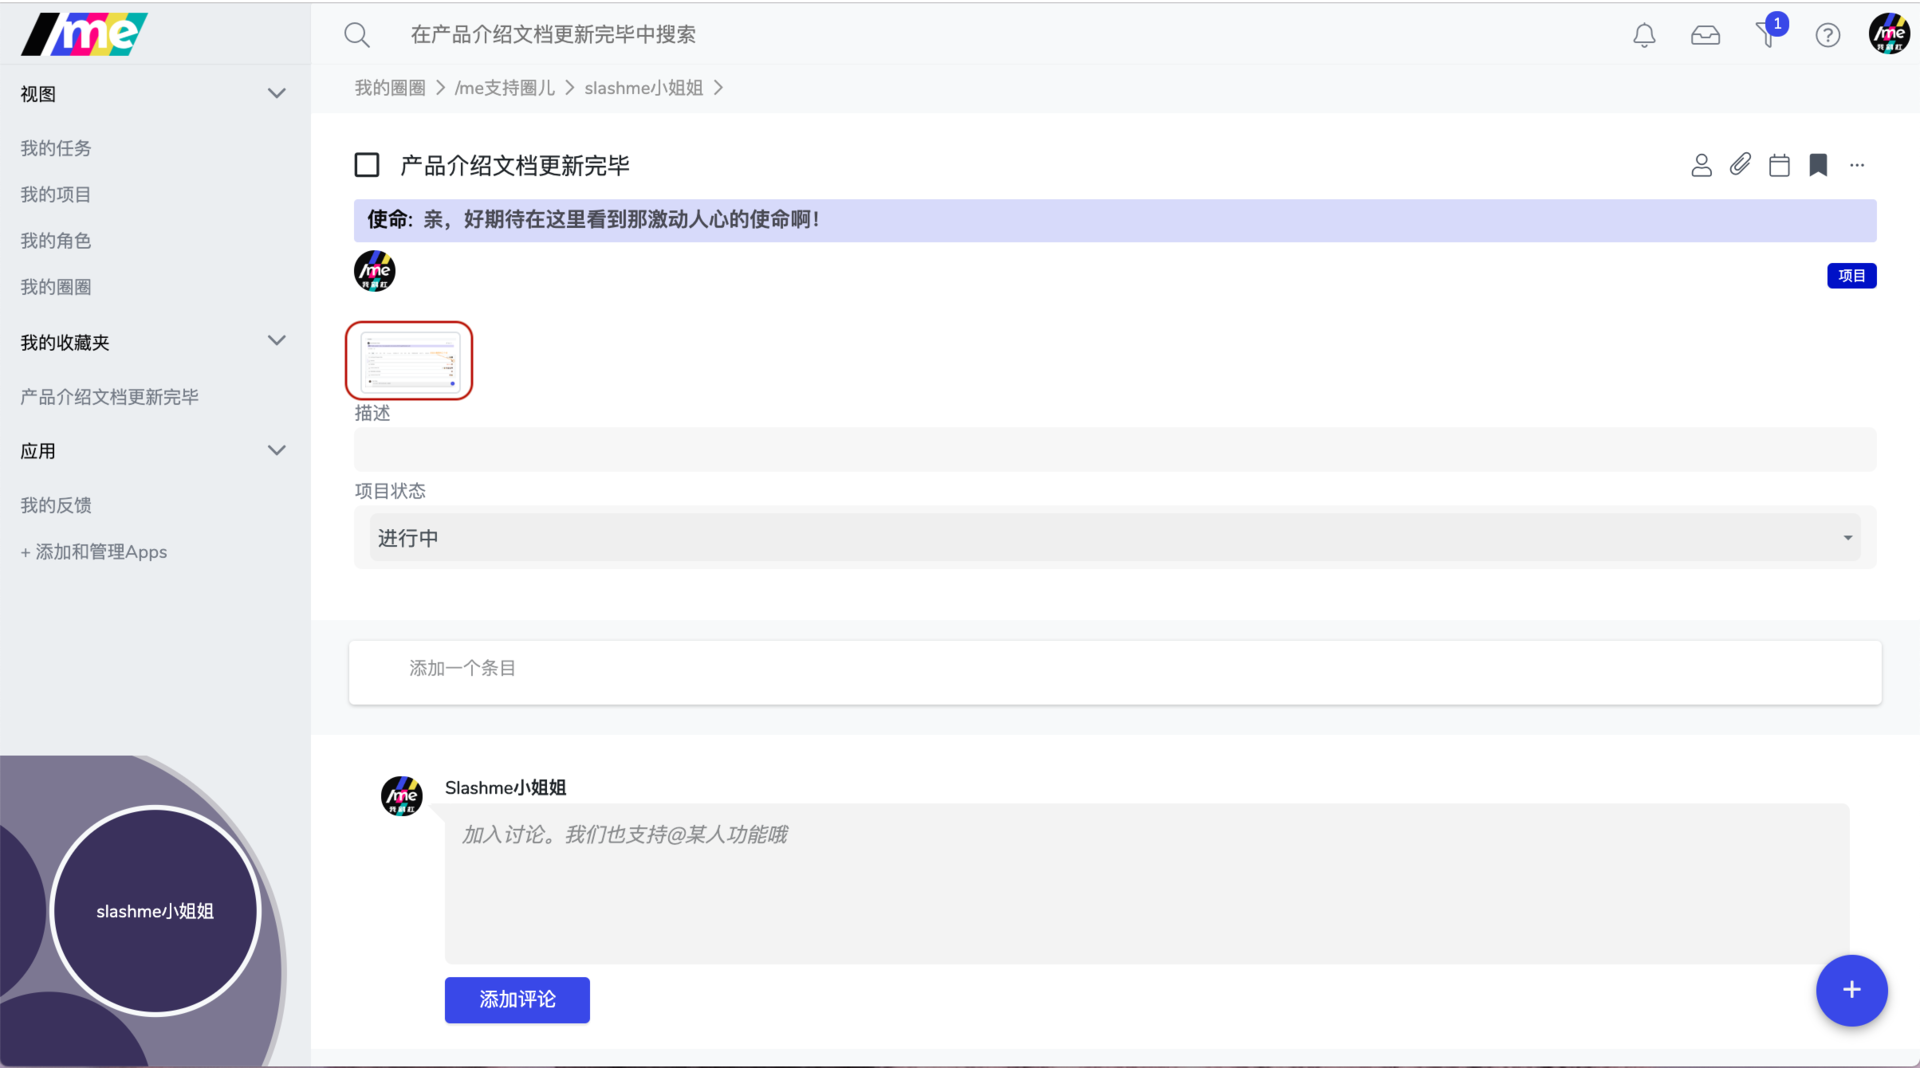Click the top search field

[x=553, y=35]
